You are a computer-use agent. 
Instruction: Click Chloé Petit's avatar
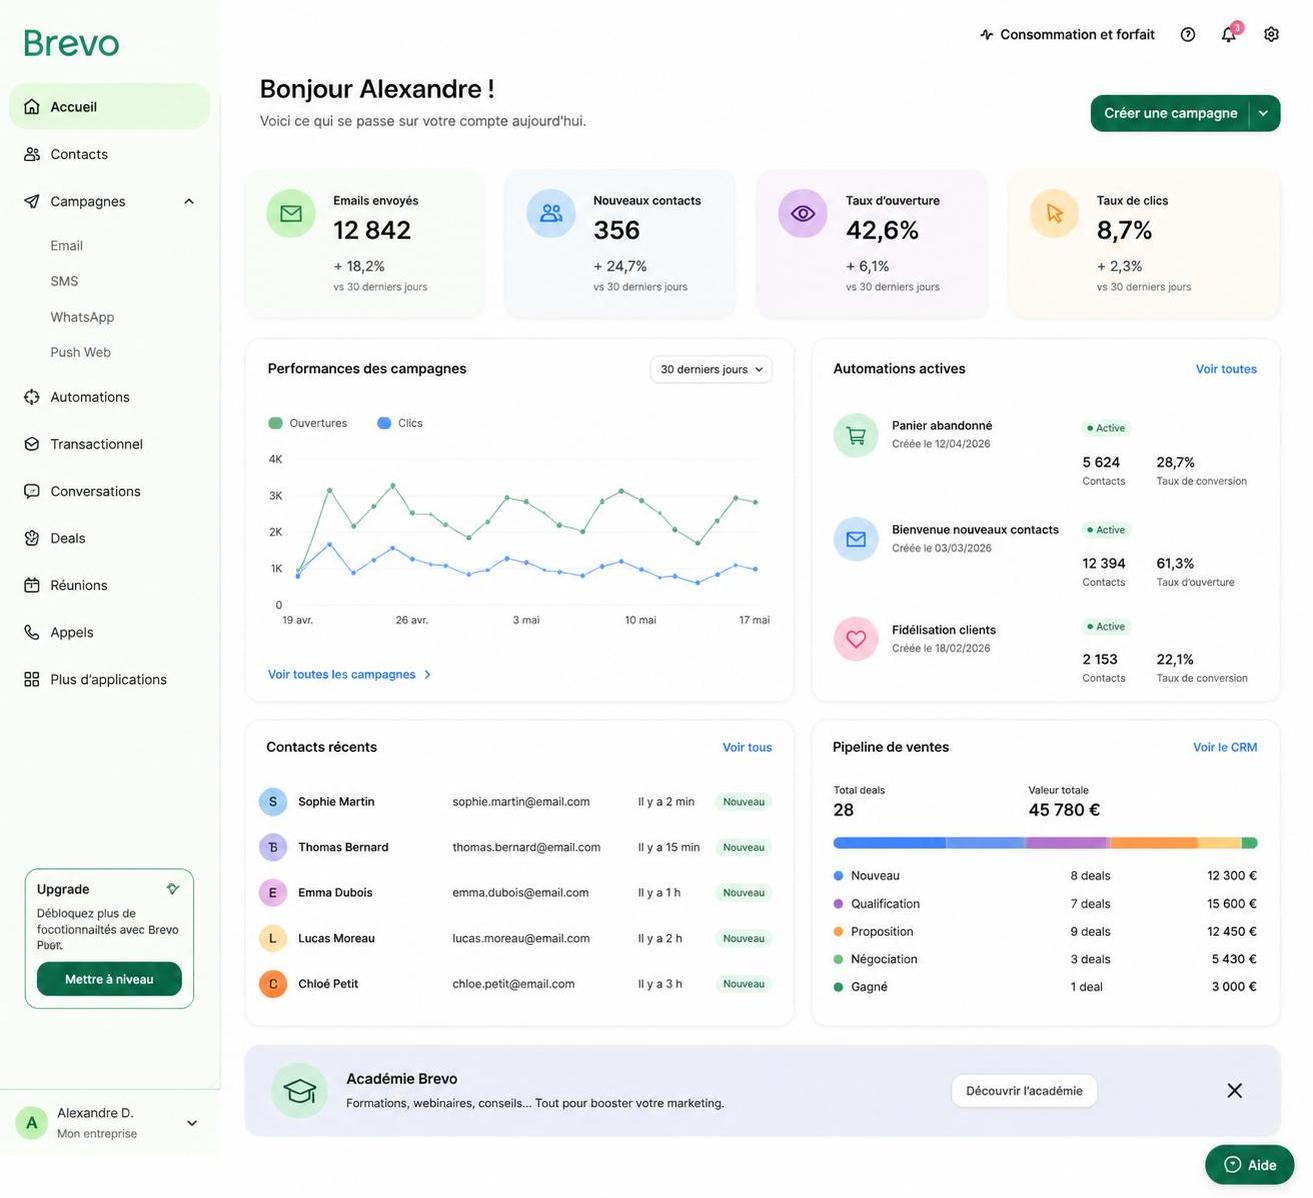coord(273,984)
